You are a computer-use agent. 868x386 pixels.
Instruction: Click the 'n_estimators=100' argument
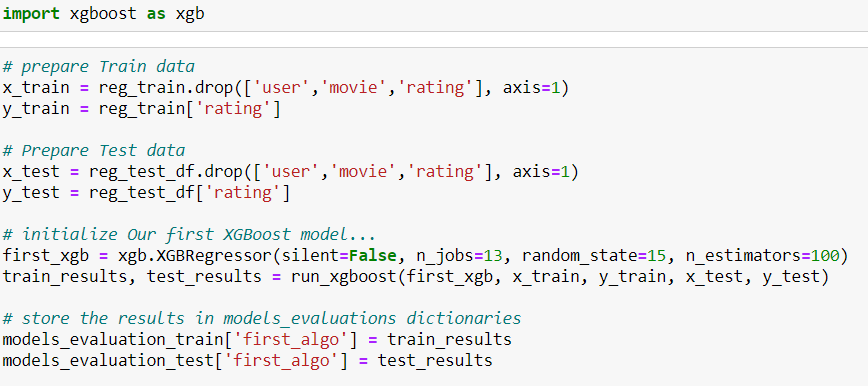click(x=762, y=256)
